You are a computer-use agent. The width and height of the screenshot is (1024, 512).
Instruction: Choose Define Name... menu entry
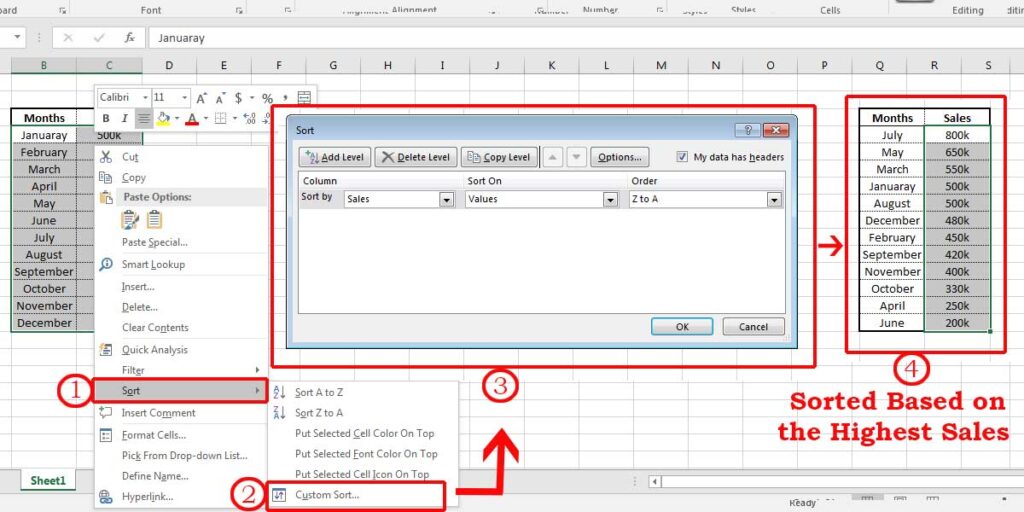point(155,476)
